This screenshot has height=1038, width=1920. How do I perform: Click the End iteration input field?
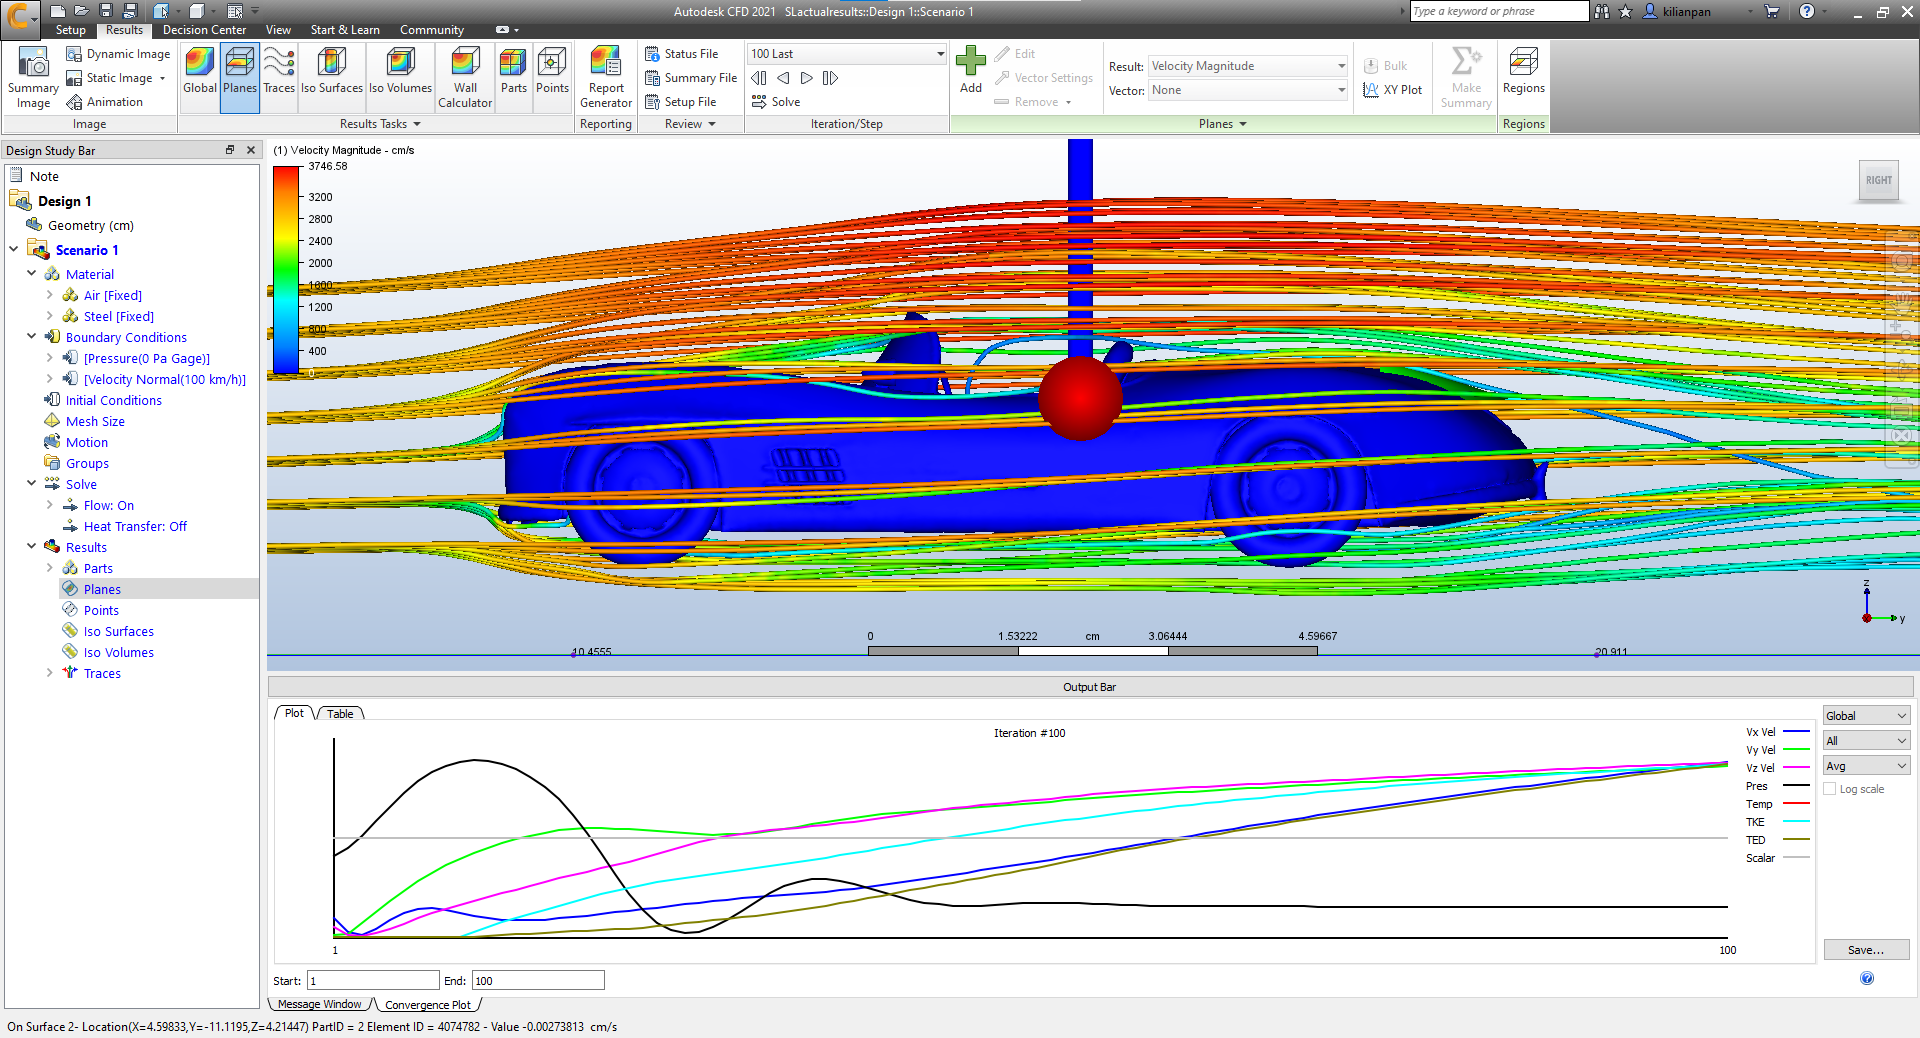pyautogui.click(x=538, y=980)
